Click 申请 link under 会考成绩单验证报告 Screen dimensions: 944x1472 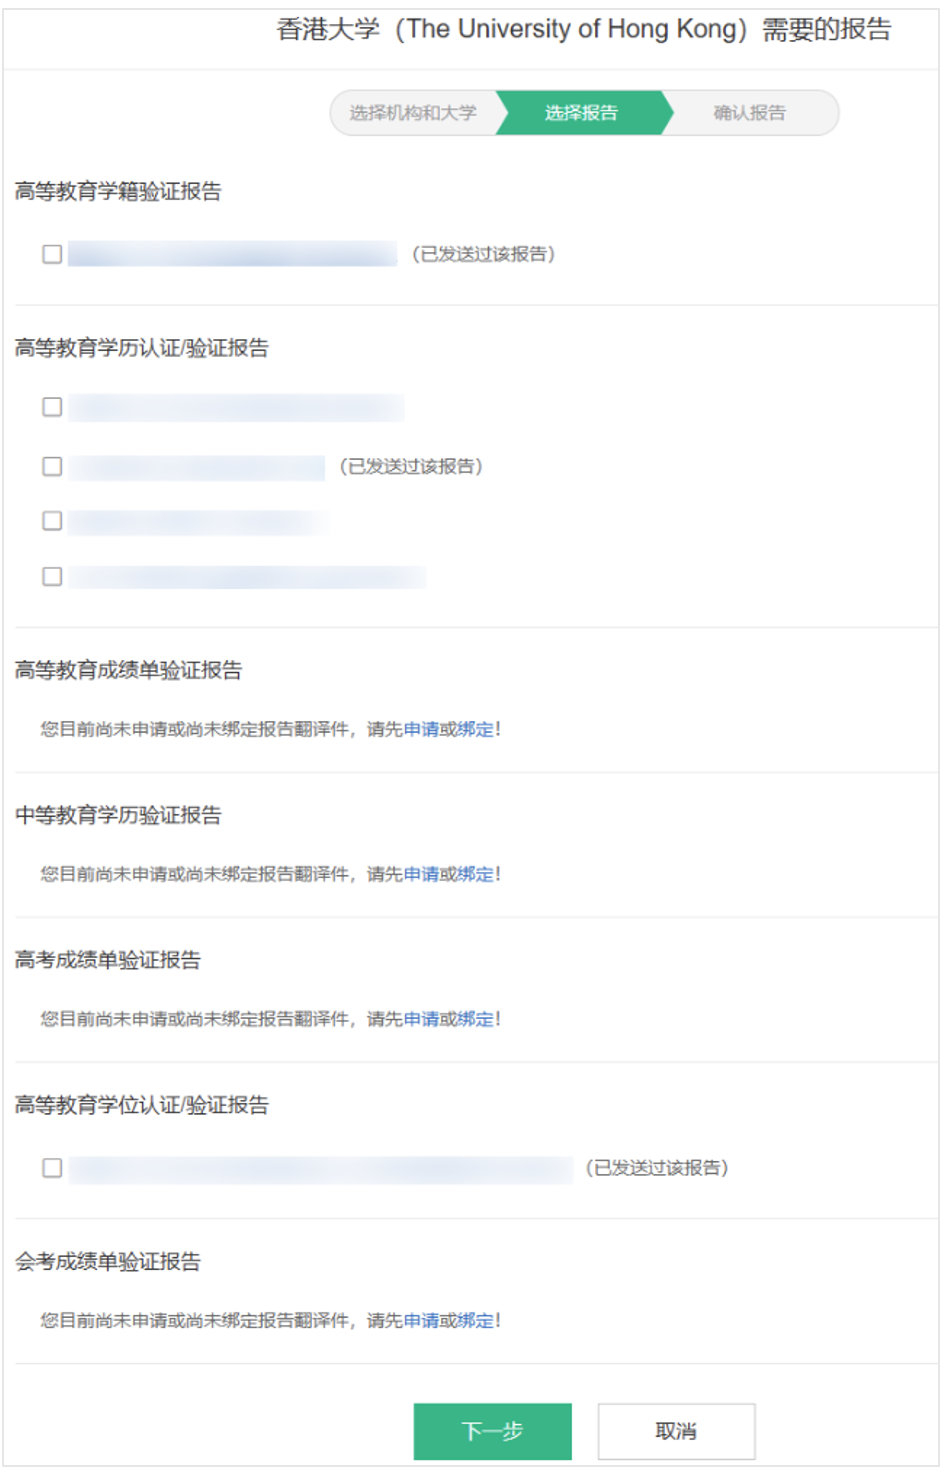pyautogui.click(x=421, y=1321)
